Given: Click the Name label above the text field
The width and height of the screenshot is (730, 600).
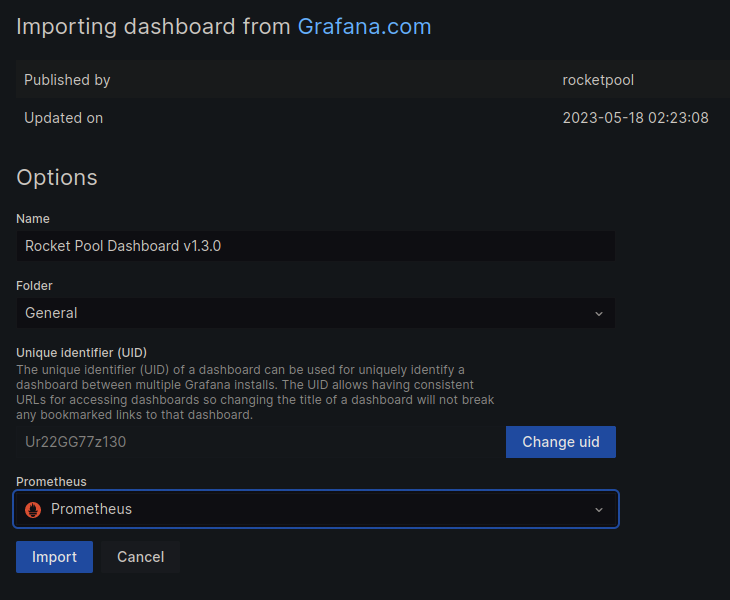Looking at the screenshot, I should pos(33,219).
